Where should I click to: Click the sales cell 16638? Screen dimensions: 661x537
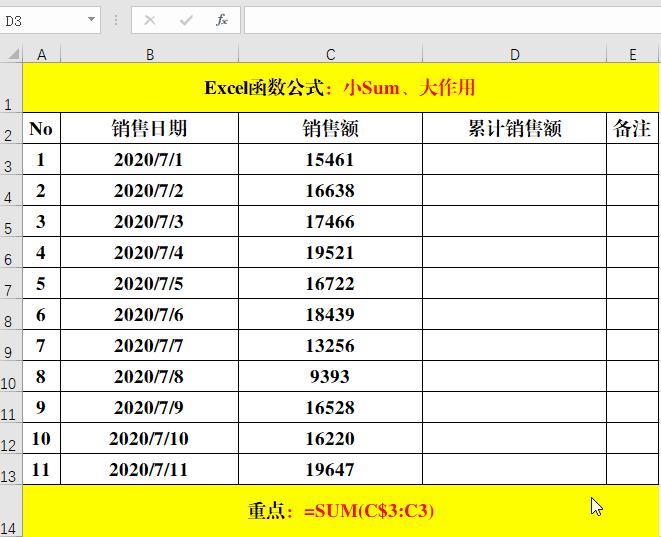(x=330, y=190)
